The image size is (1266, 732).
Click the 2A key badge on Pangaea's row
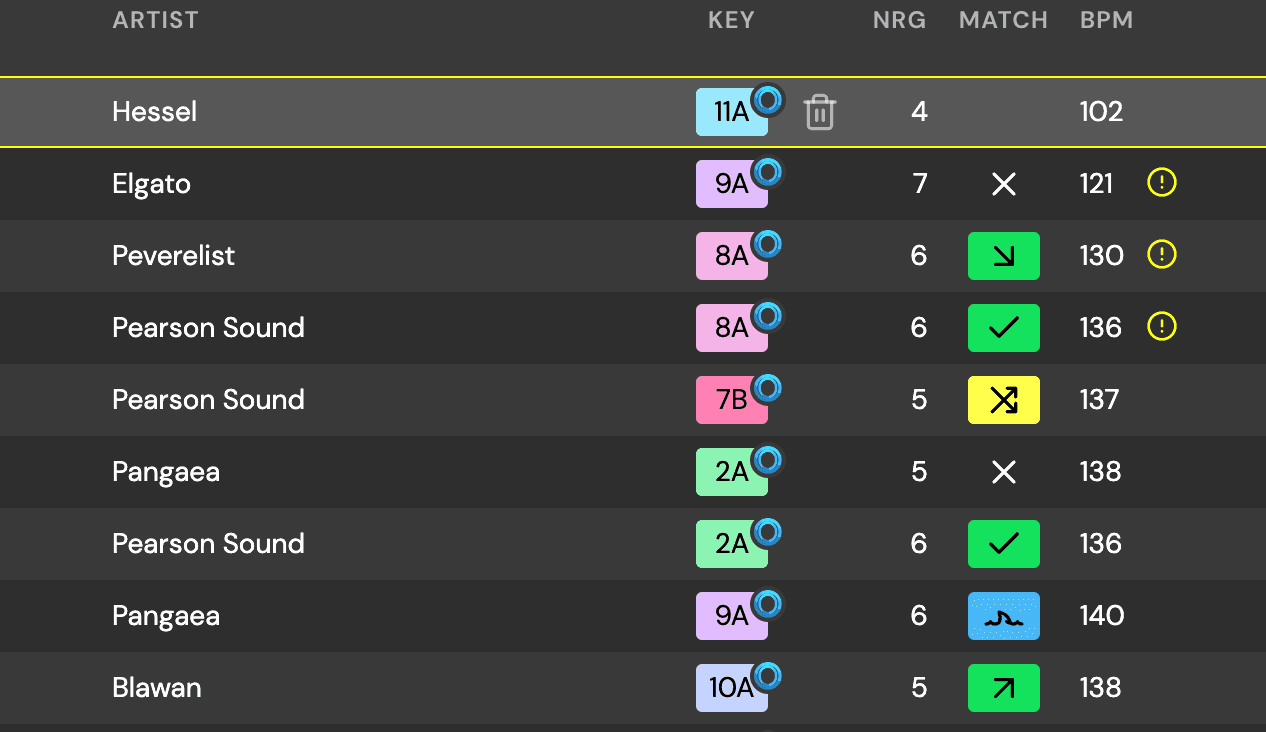[x=727, y=471]
